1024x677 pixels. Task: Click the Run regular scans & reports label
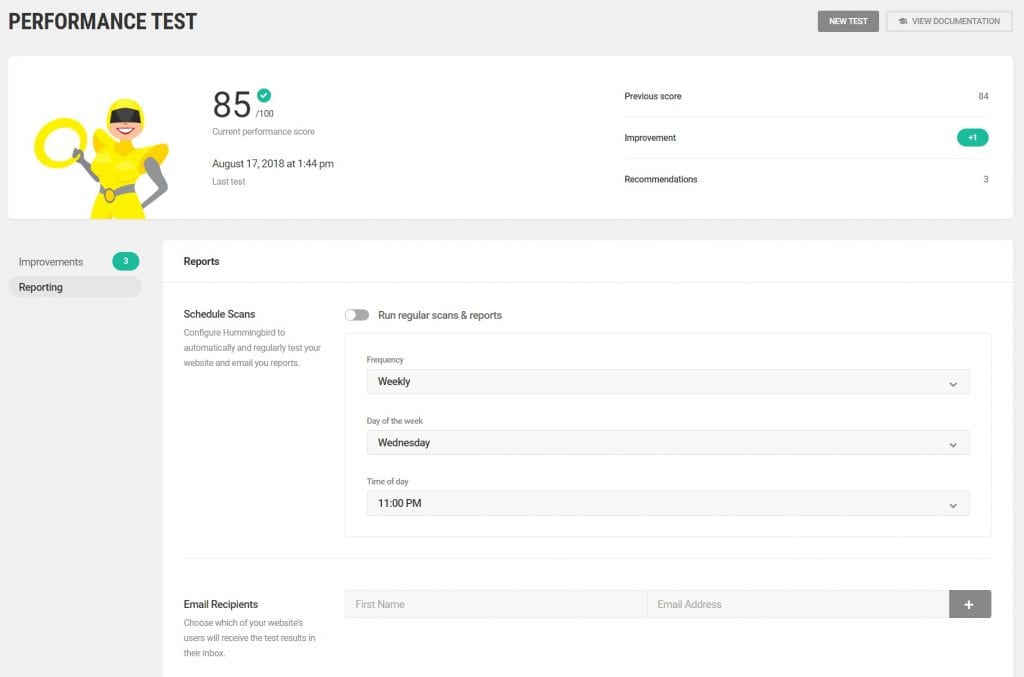(x=440, y=315)
